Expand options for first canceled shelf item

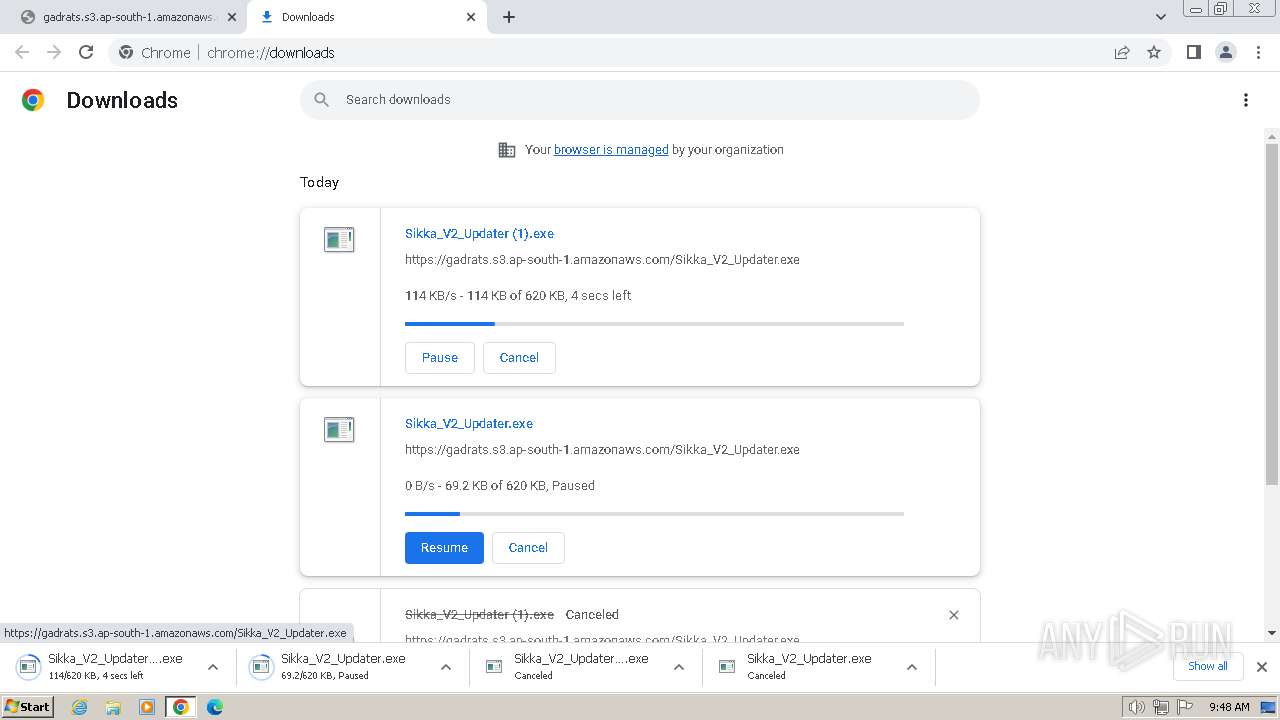pyautogui.click(x=678, y=667)
